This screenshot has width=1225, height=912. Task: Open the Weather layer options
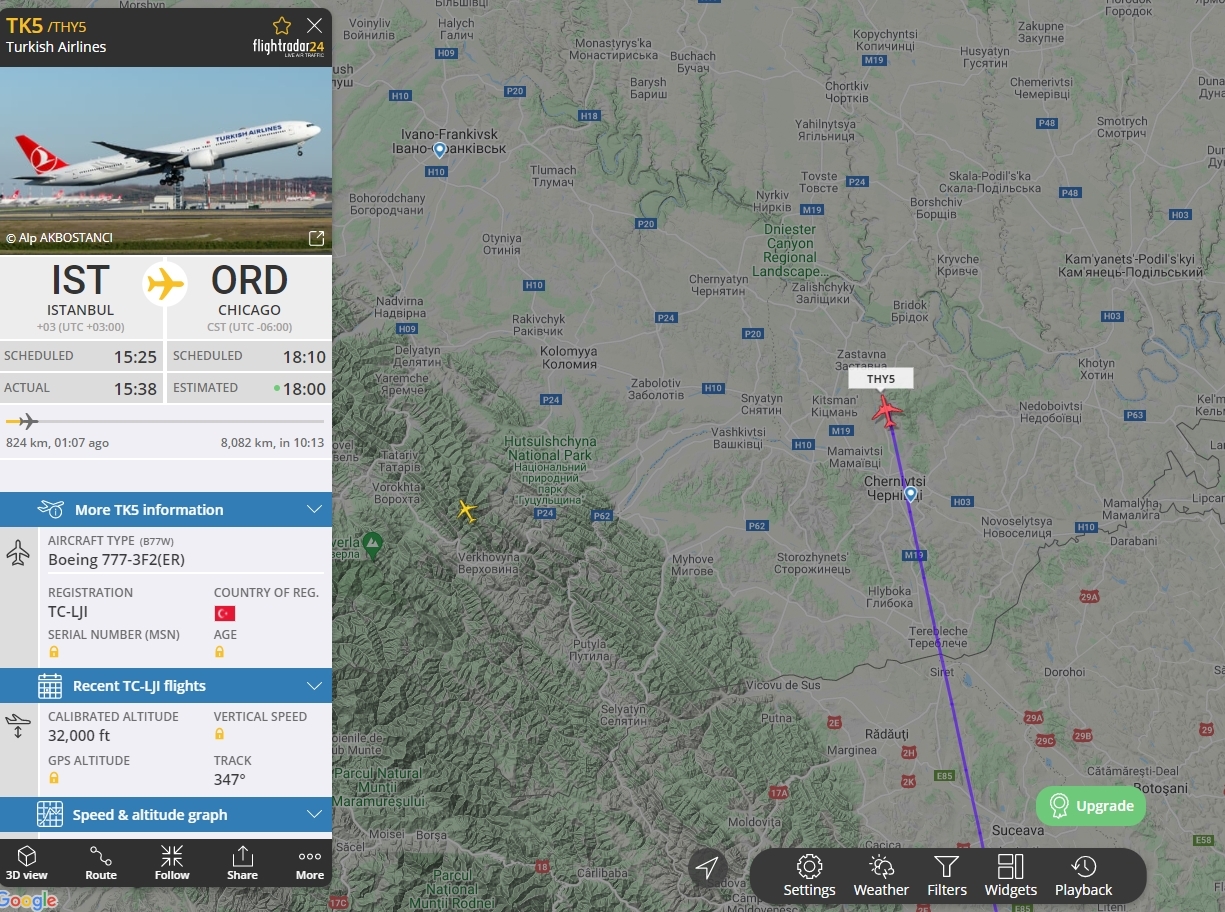coord(881,877)
